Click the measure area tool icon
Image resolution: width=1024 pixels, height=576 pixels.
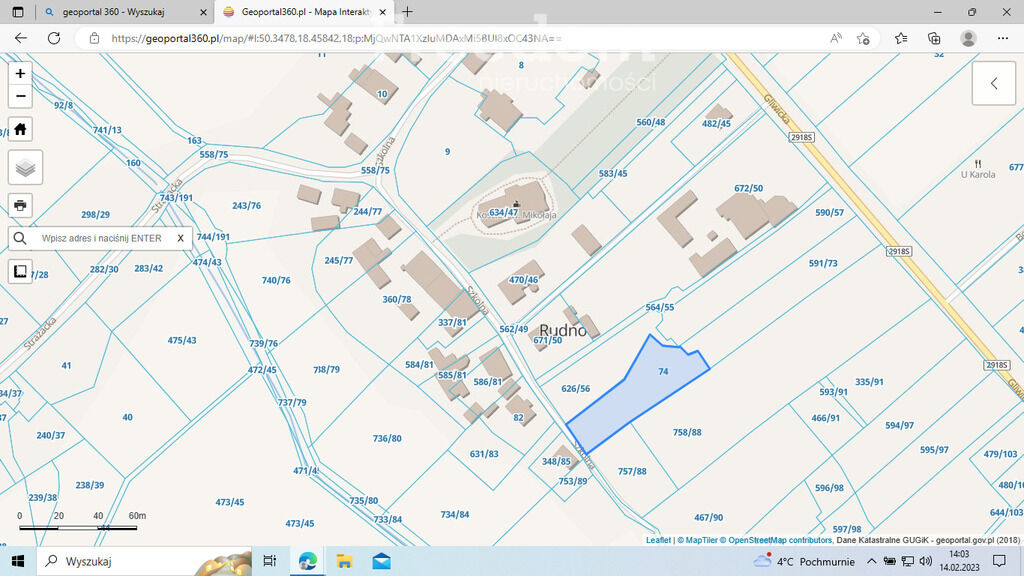point(20,271)
